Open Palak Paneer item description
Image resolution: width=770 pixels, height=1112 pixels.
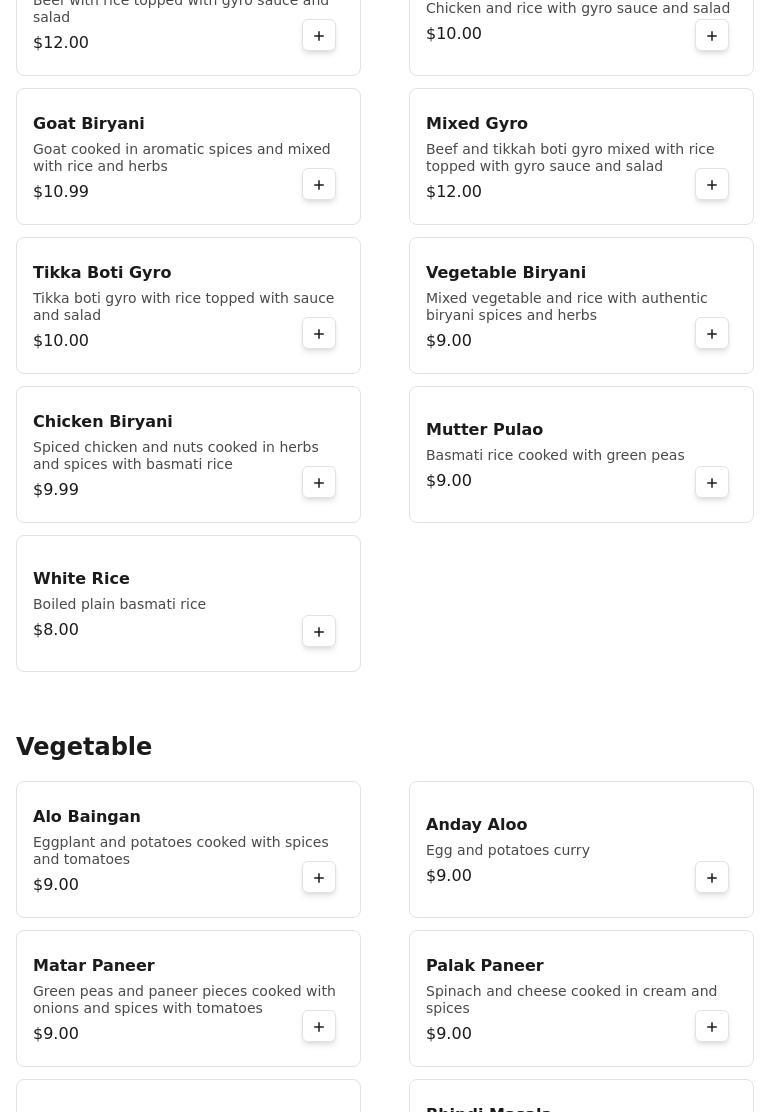[571, 1000]
